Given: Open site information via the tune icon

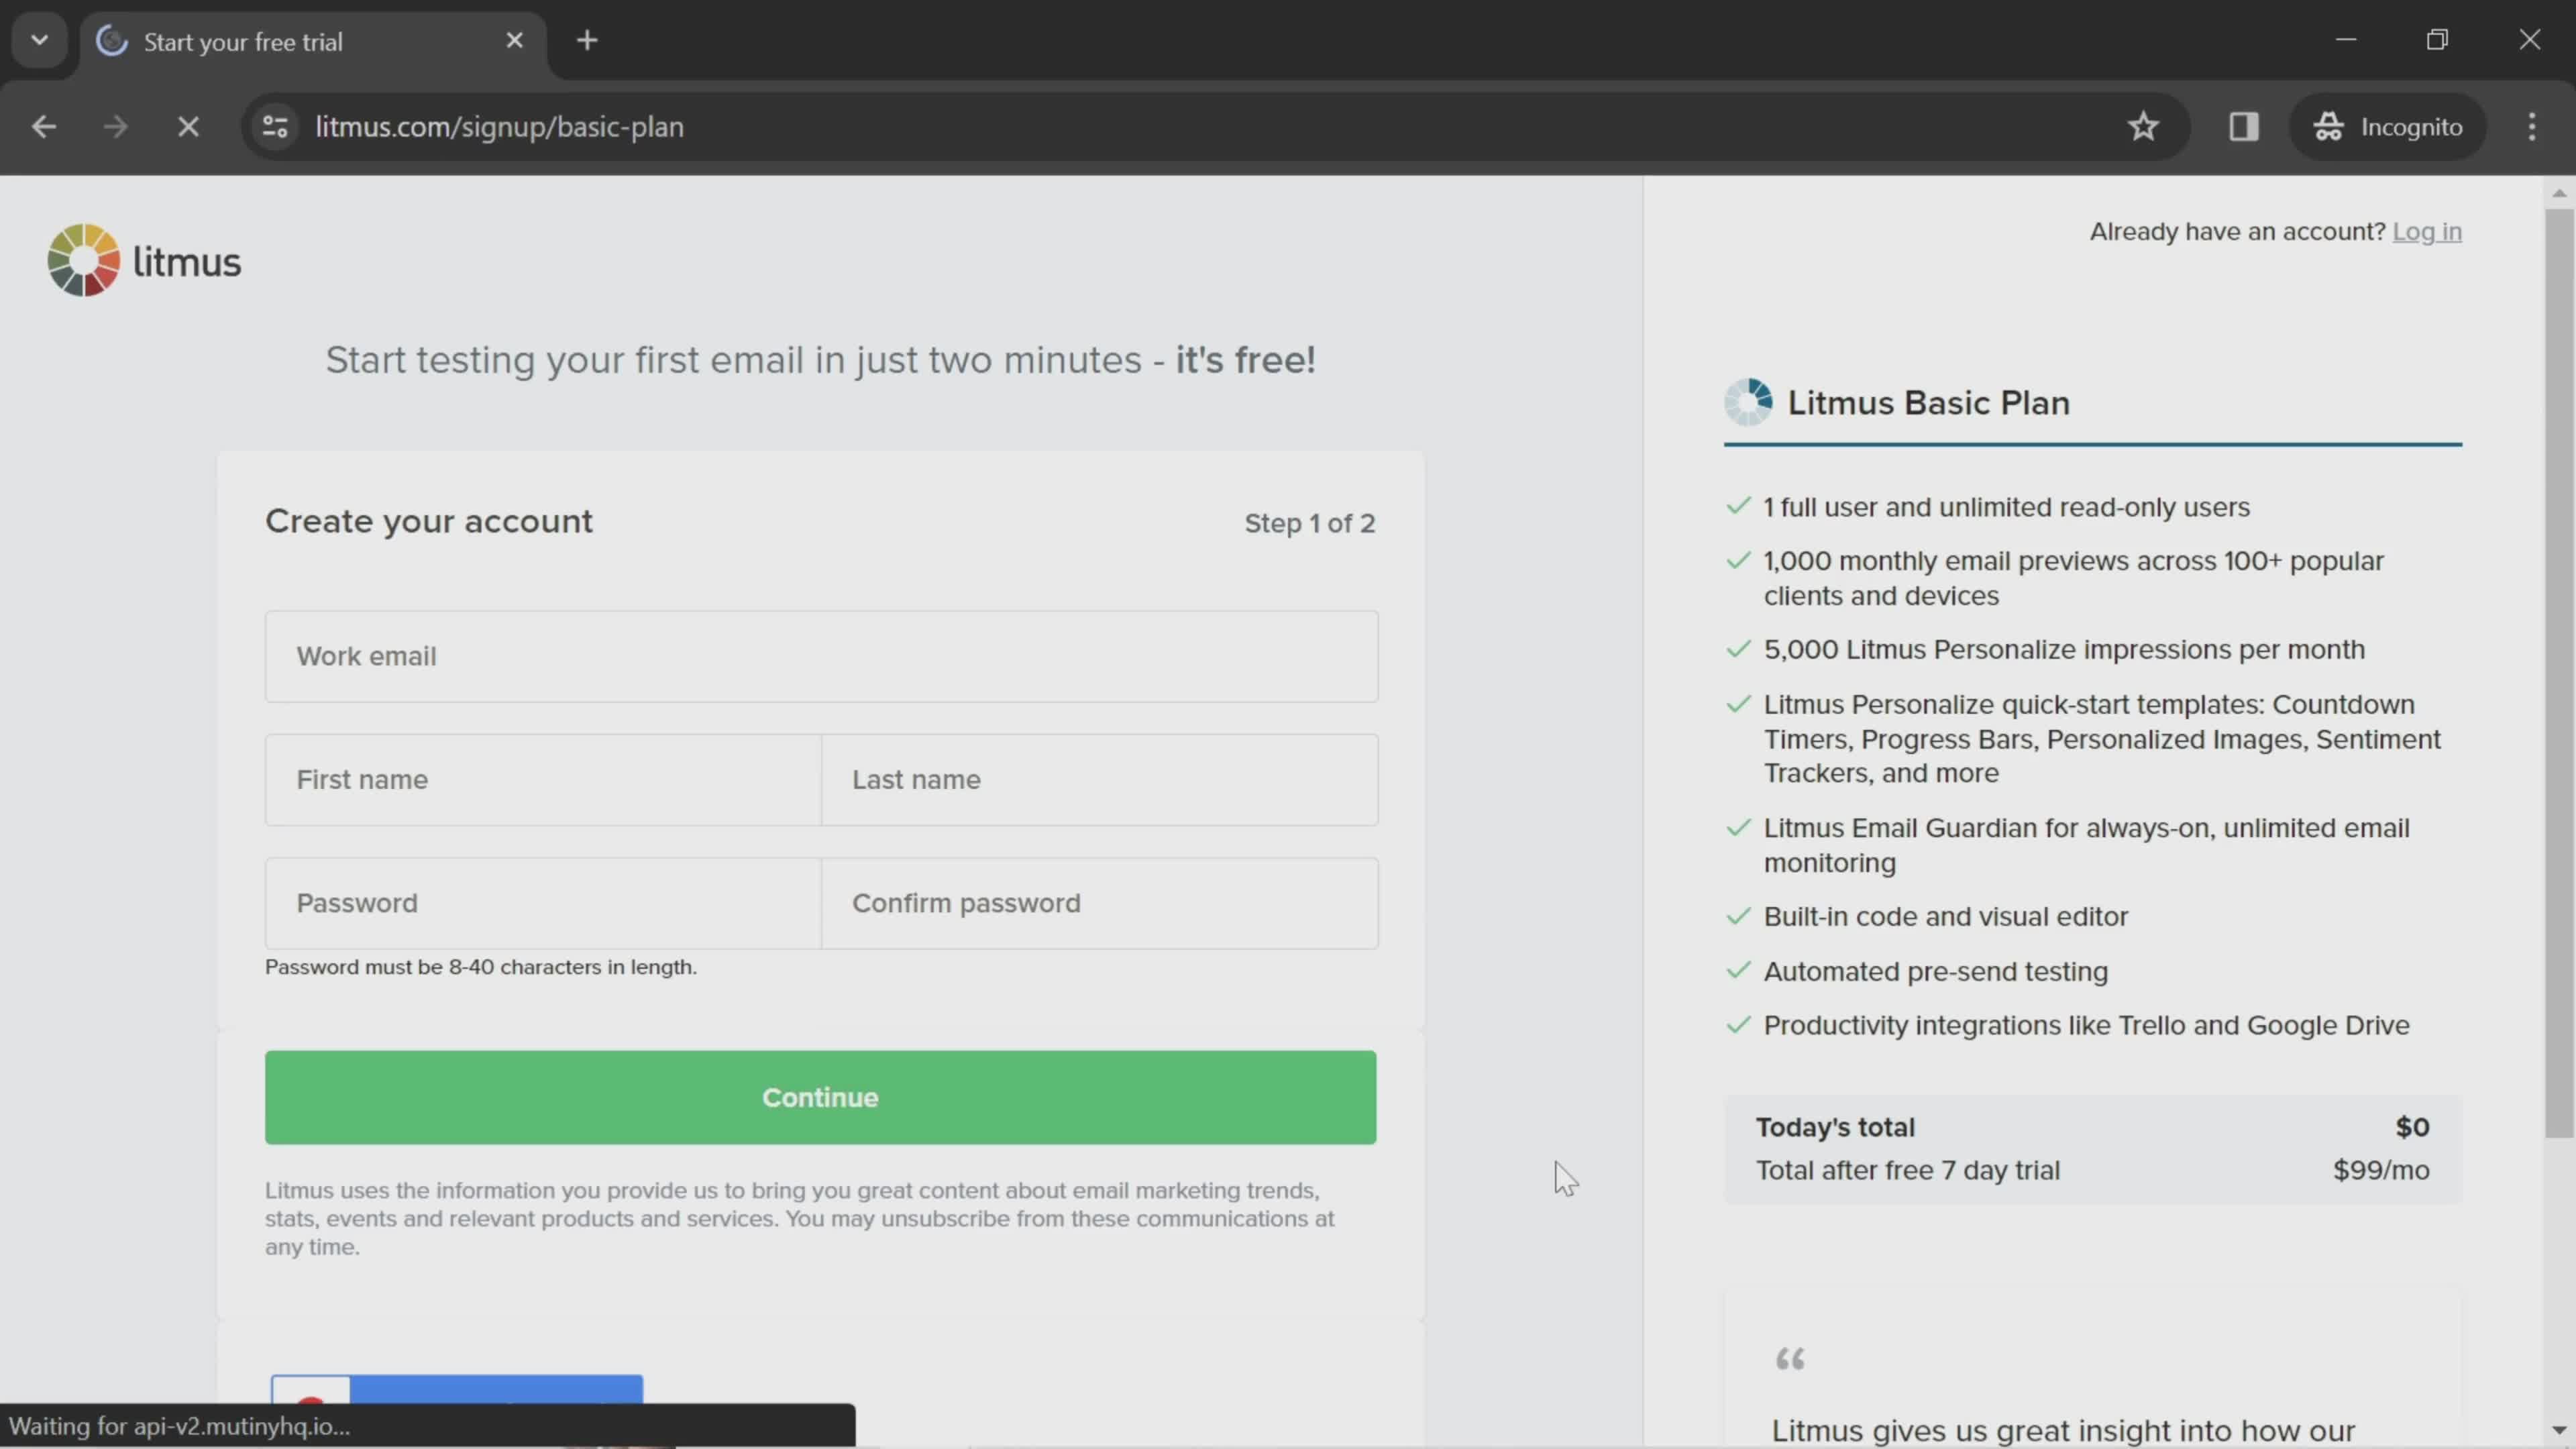Looking at the screenshot, I should [274, 126].
